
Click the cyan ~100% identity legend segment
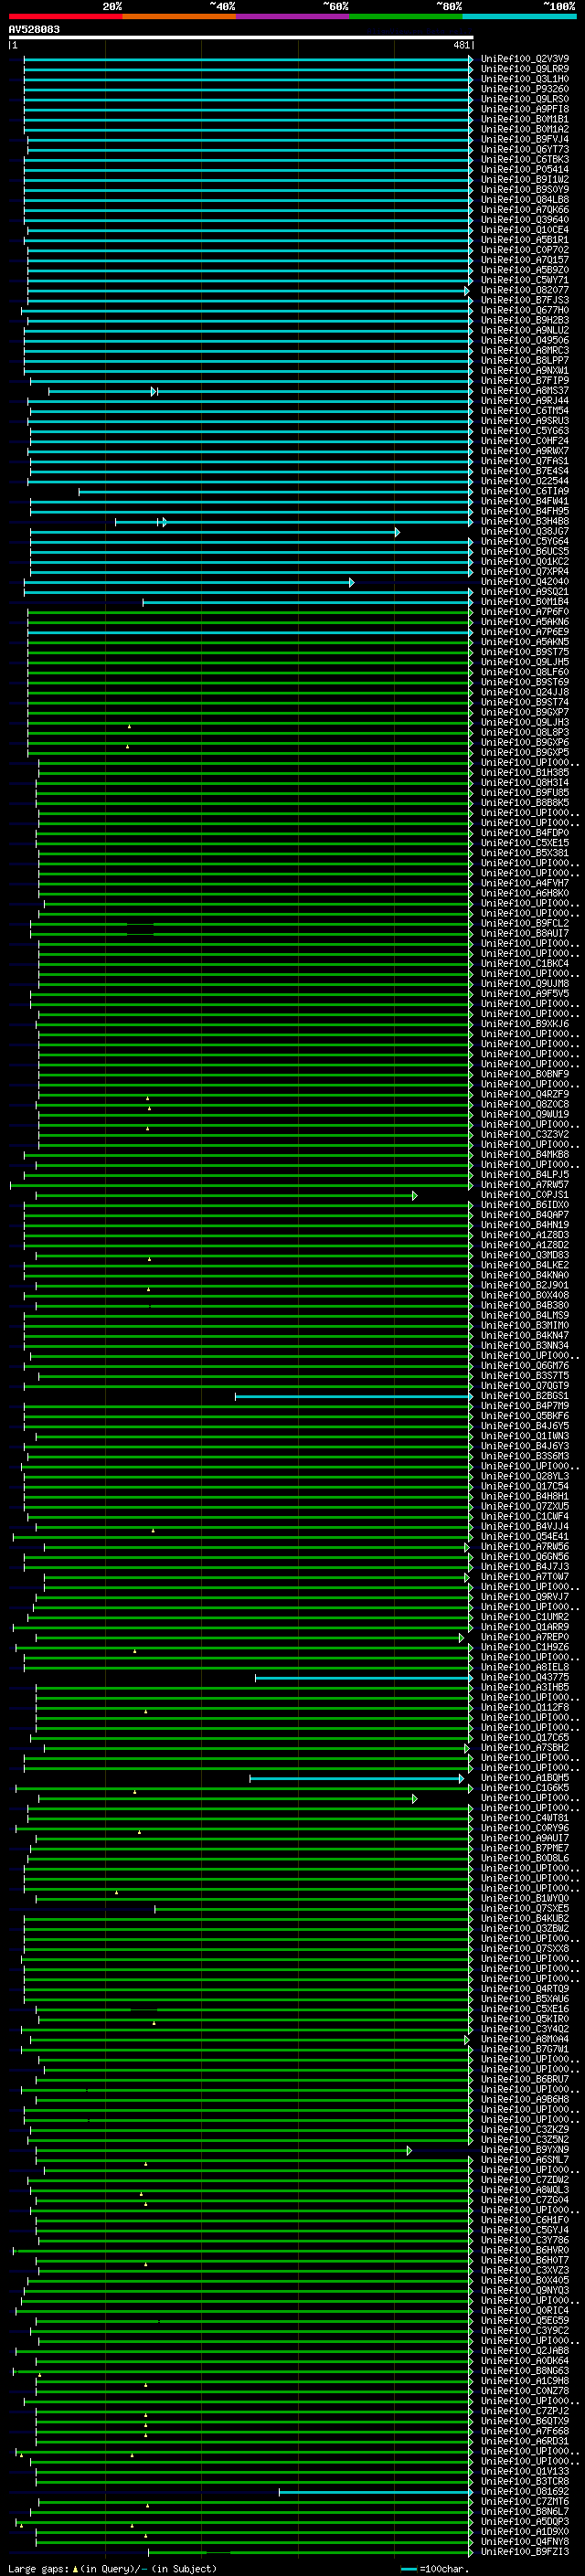[x=519, y=16]
